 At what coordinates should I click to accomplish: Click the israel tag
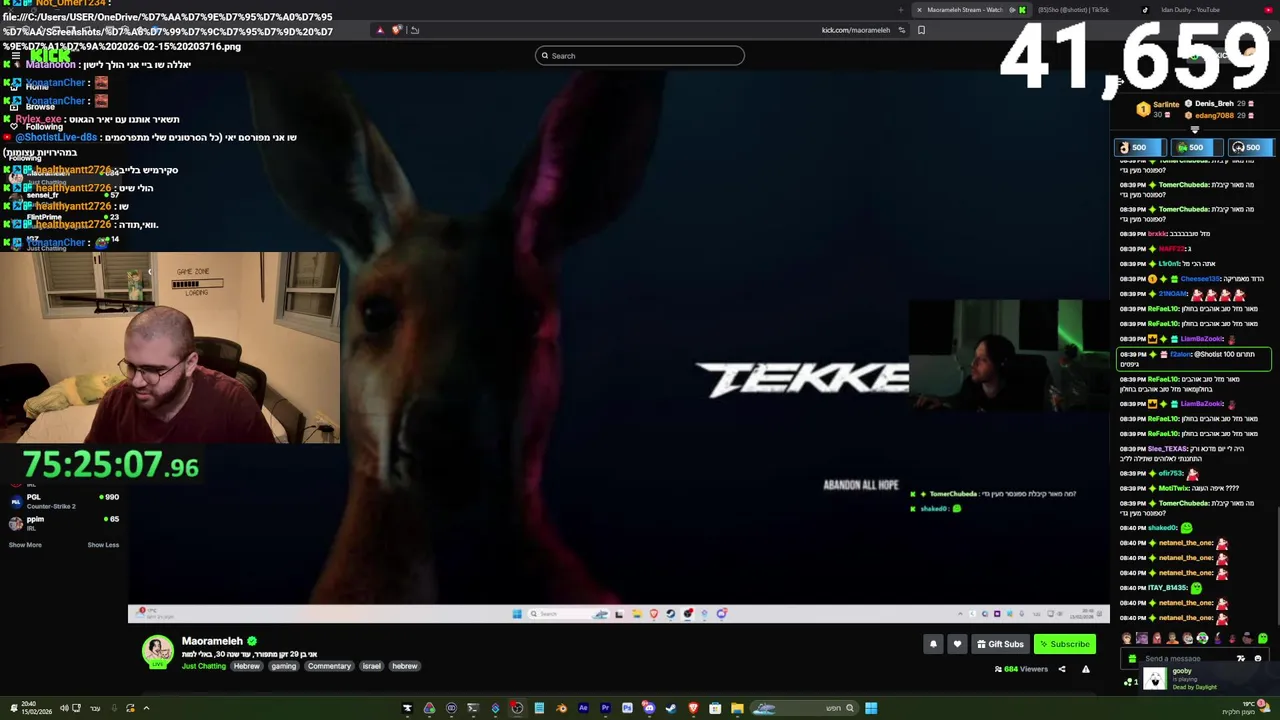click(371, 666)
